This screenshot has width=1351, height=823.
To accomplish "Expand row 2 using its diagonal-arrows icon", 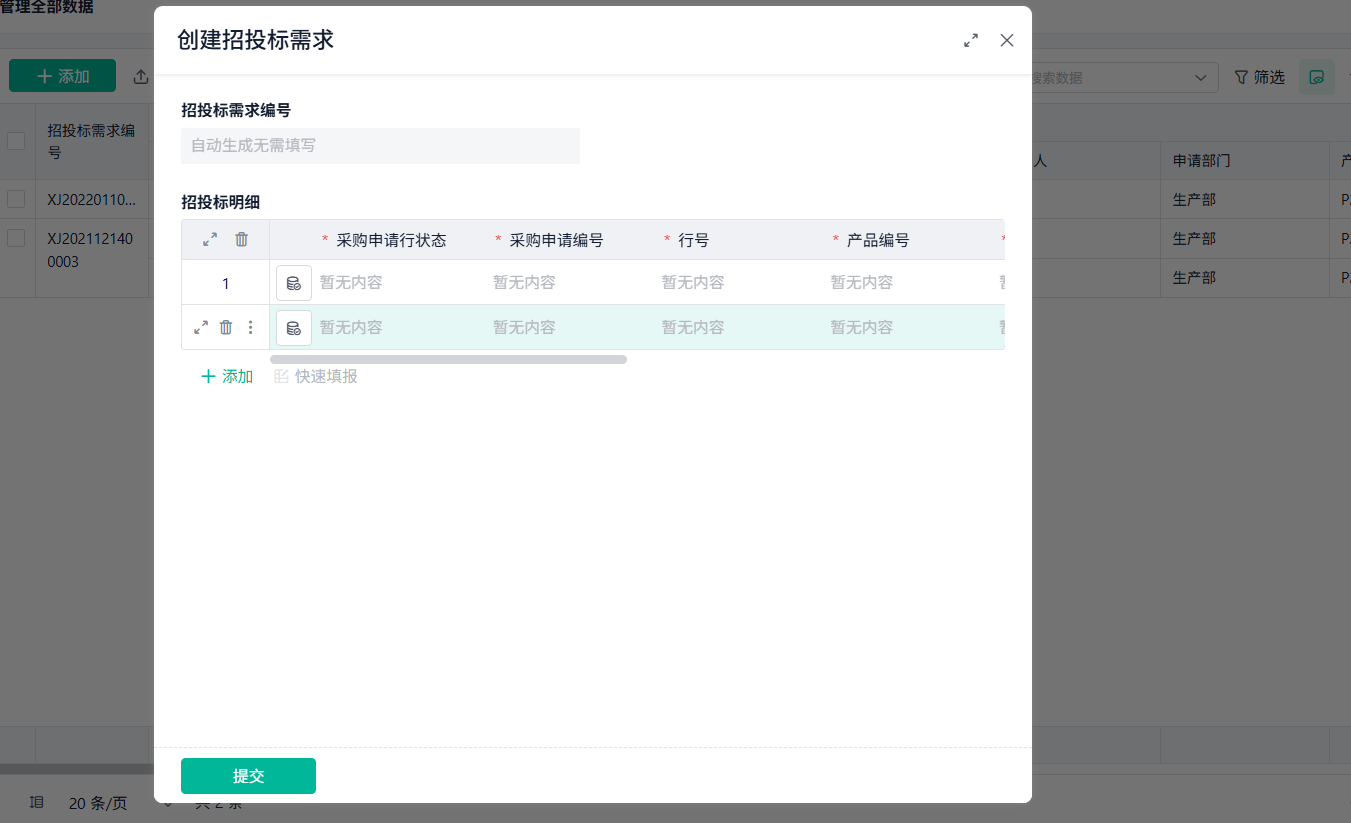I will 201,326.
